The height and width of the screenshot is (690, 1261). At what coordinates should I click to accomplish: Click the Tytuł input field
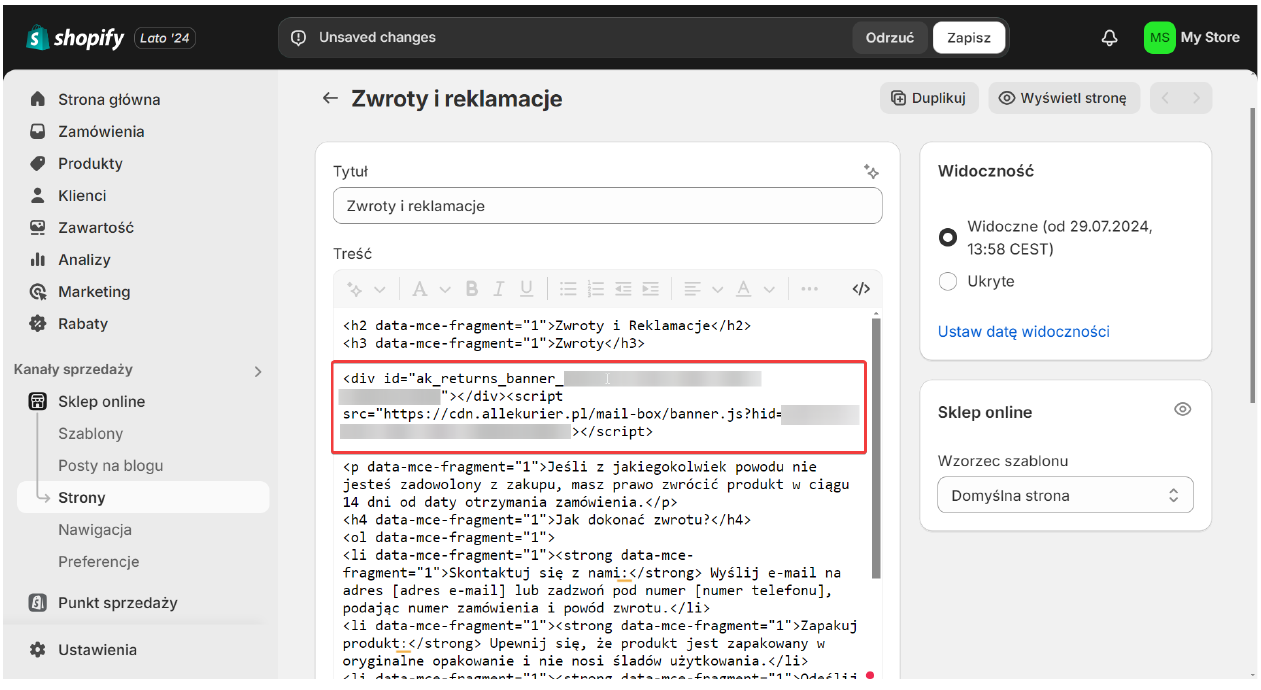608,206
